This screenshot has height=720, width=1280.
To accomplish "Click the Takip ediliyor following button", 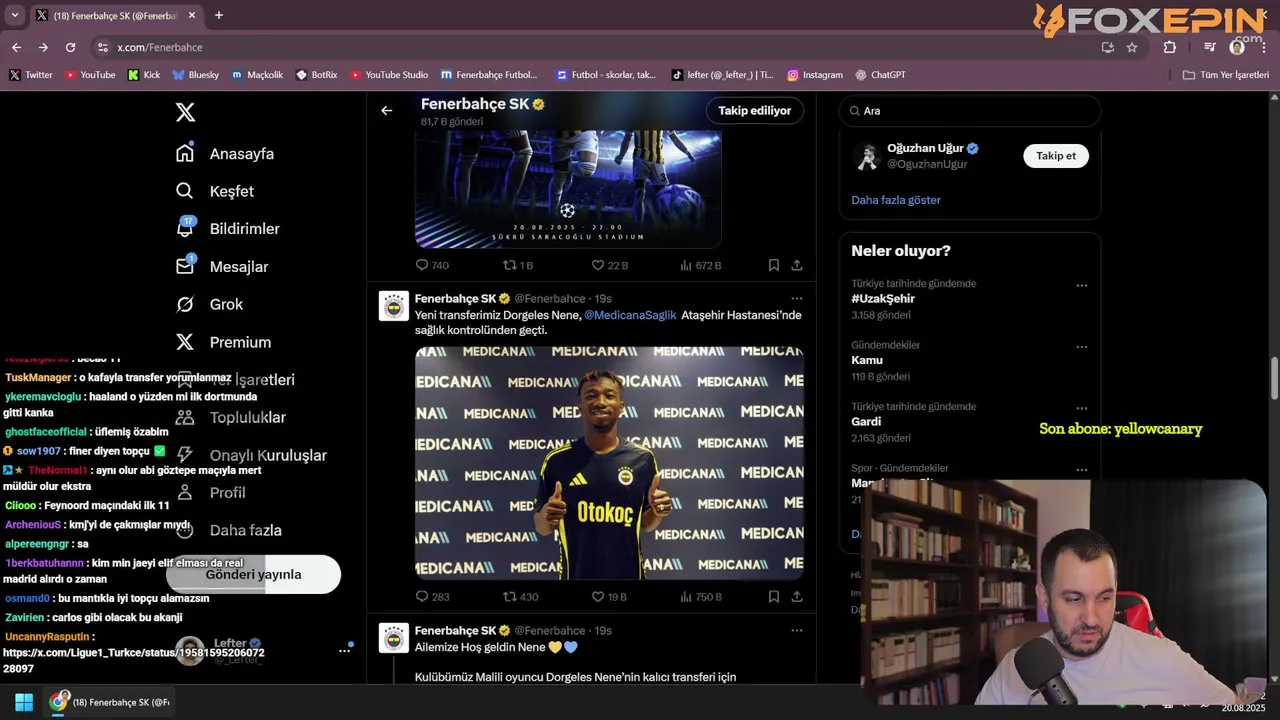I will (x=754, y=111).
